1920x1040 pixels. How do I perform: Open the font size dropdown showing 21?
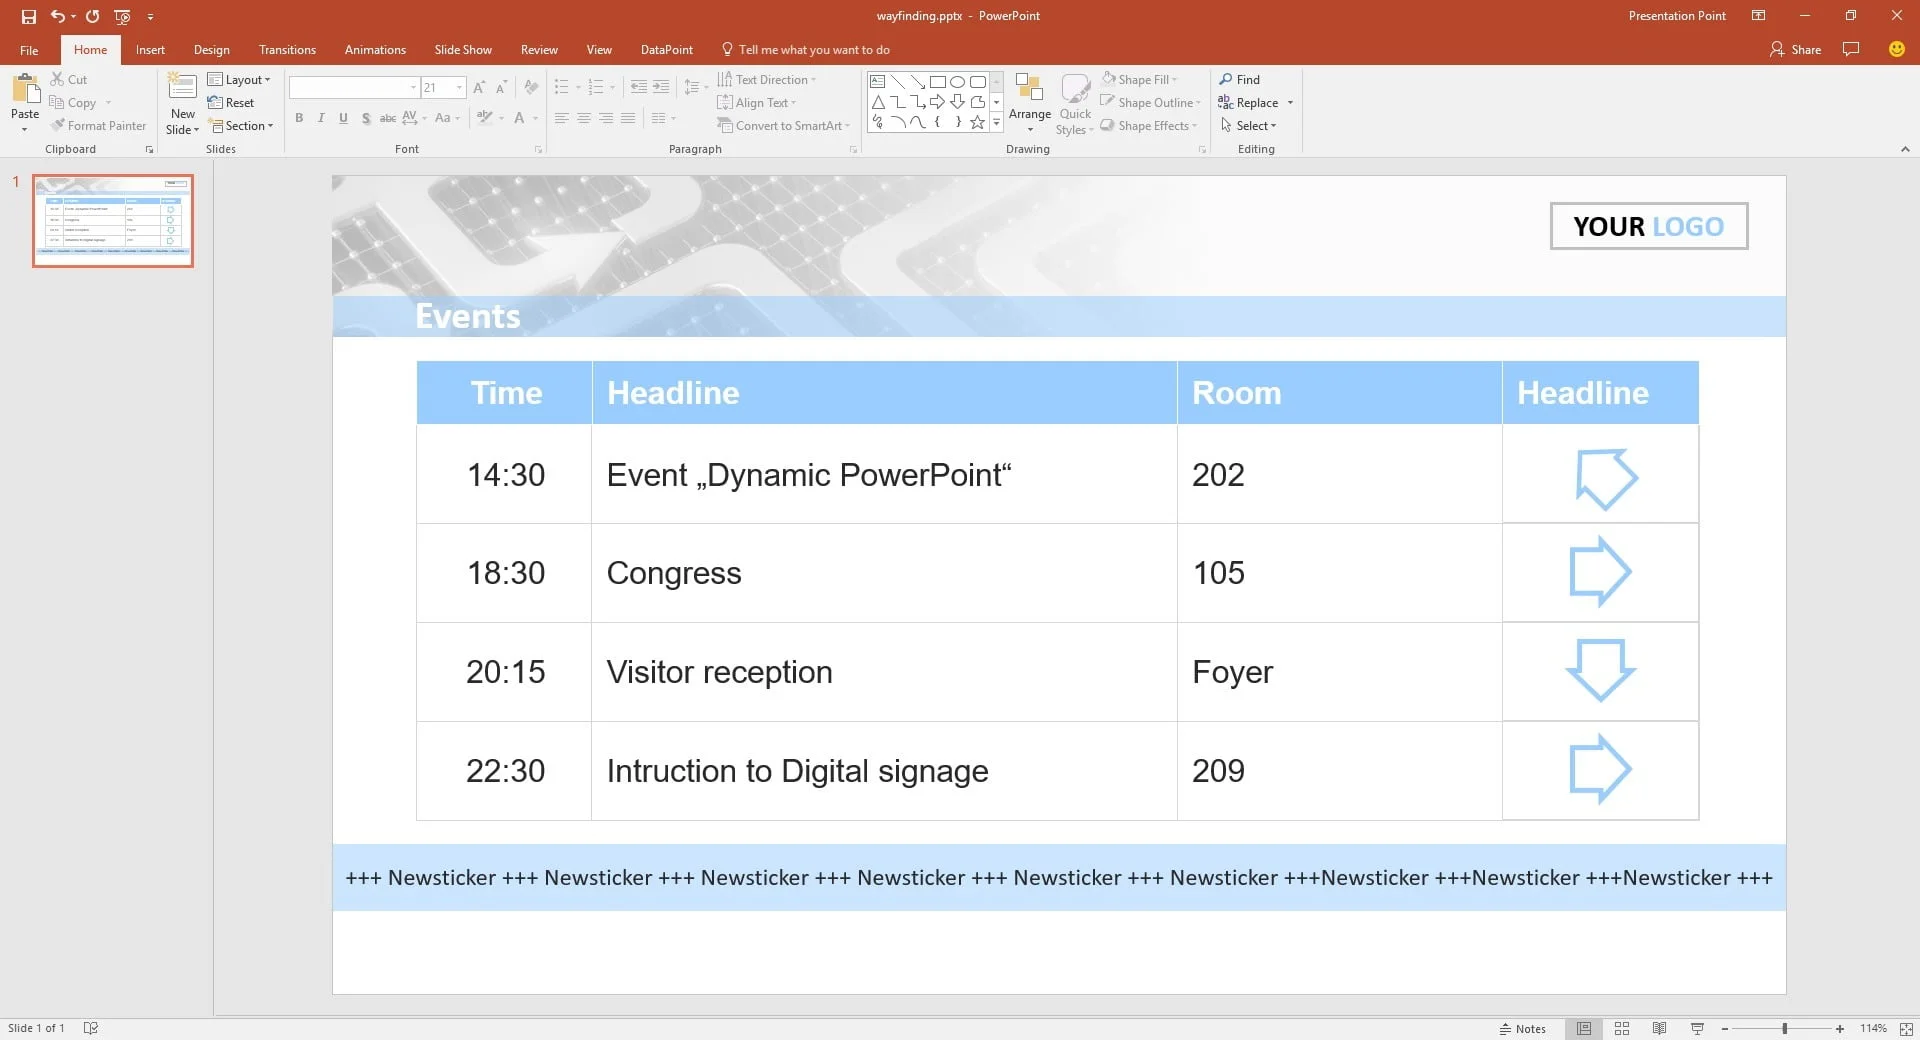point(460,88)
